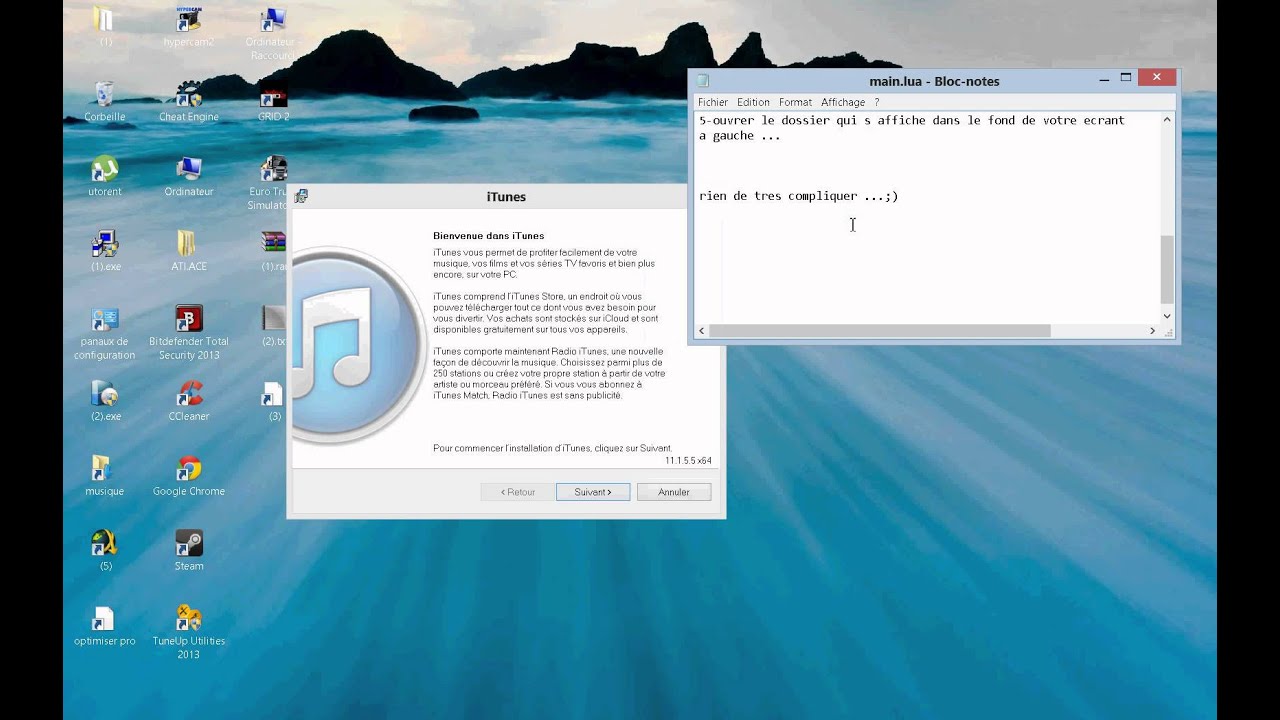Select the TuneUp Utilities 2013 icon
The width and height of the screenshot is (1280, 720).
189,633
